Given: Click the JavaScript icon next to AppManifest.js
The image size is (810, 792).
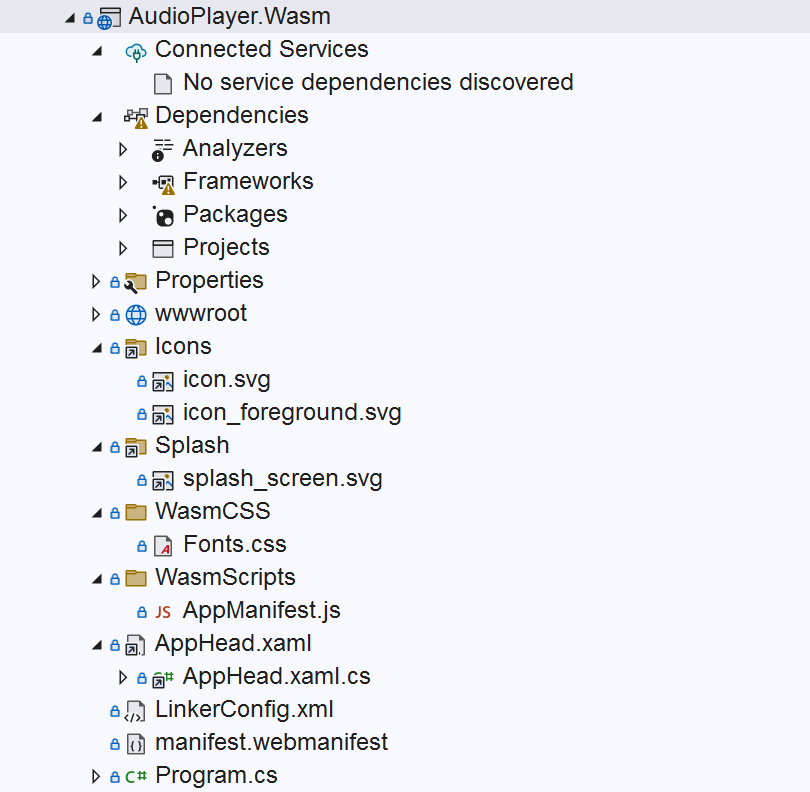Looking at the screenshot, I should pos(163,610).
